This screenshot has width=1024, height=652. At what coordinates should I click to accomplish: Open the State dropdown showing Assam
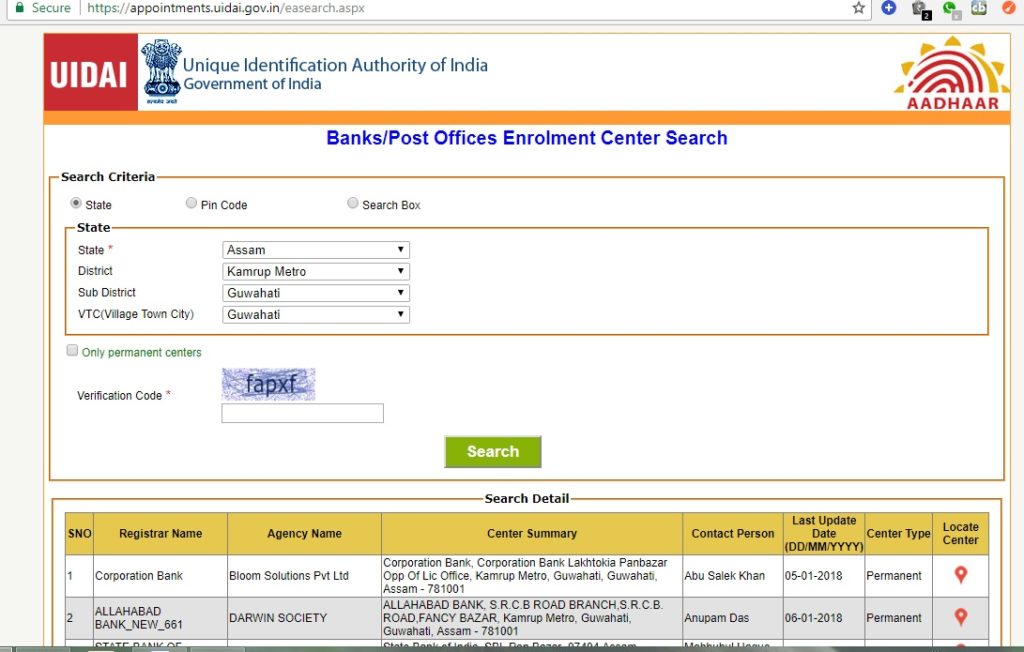click(315, 250)
